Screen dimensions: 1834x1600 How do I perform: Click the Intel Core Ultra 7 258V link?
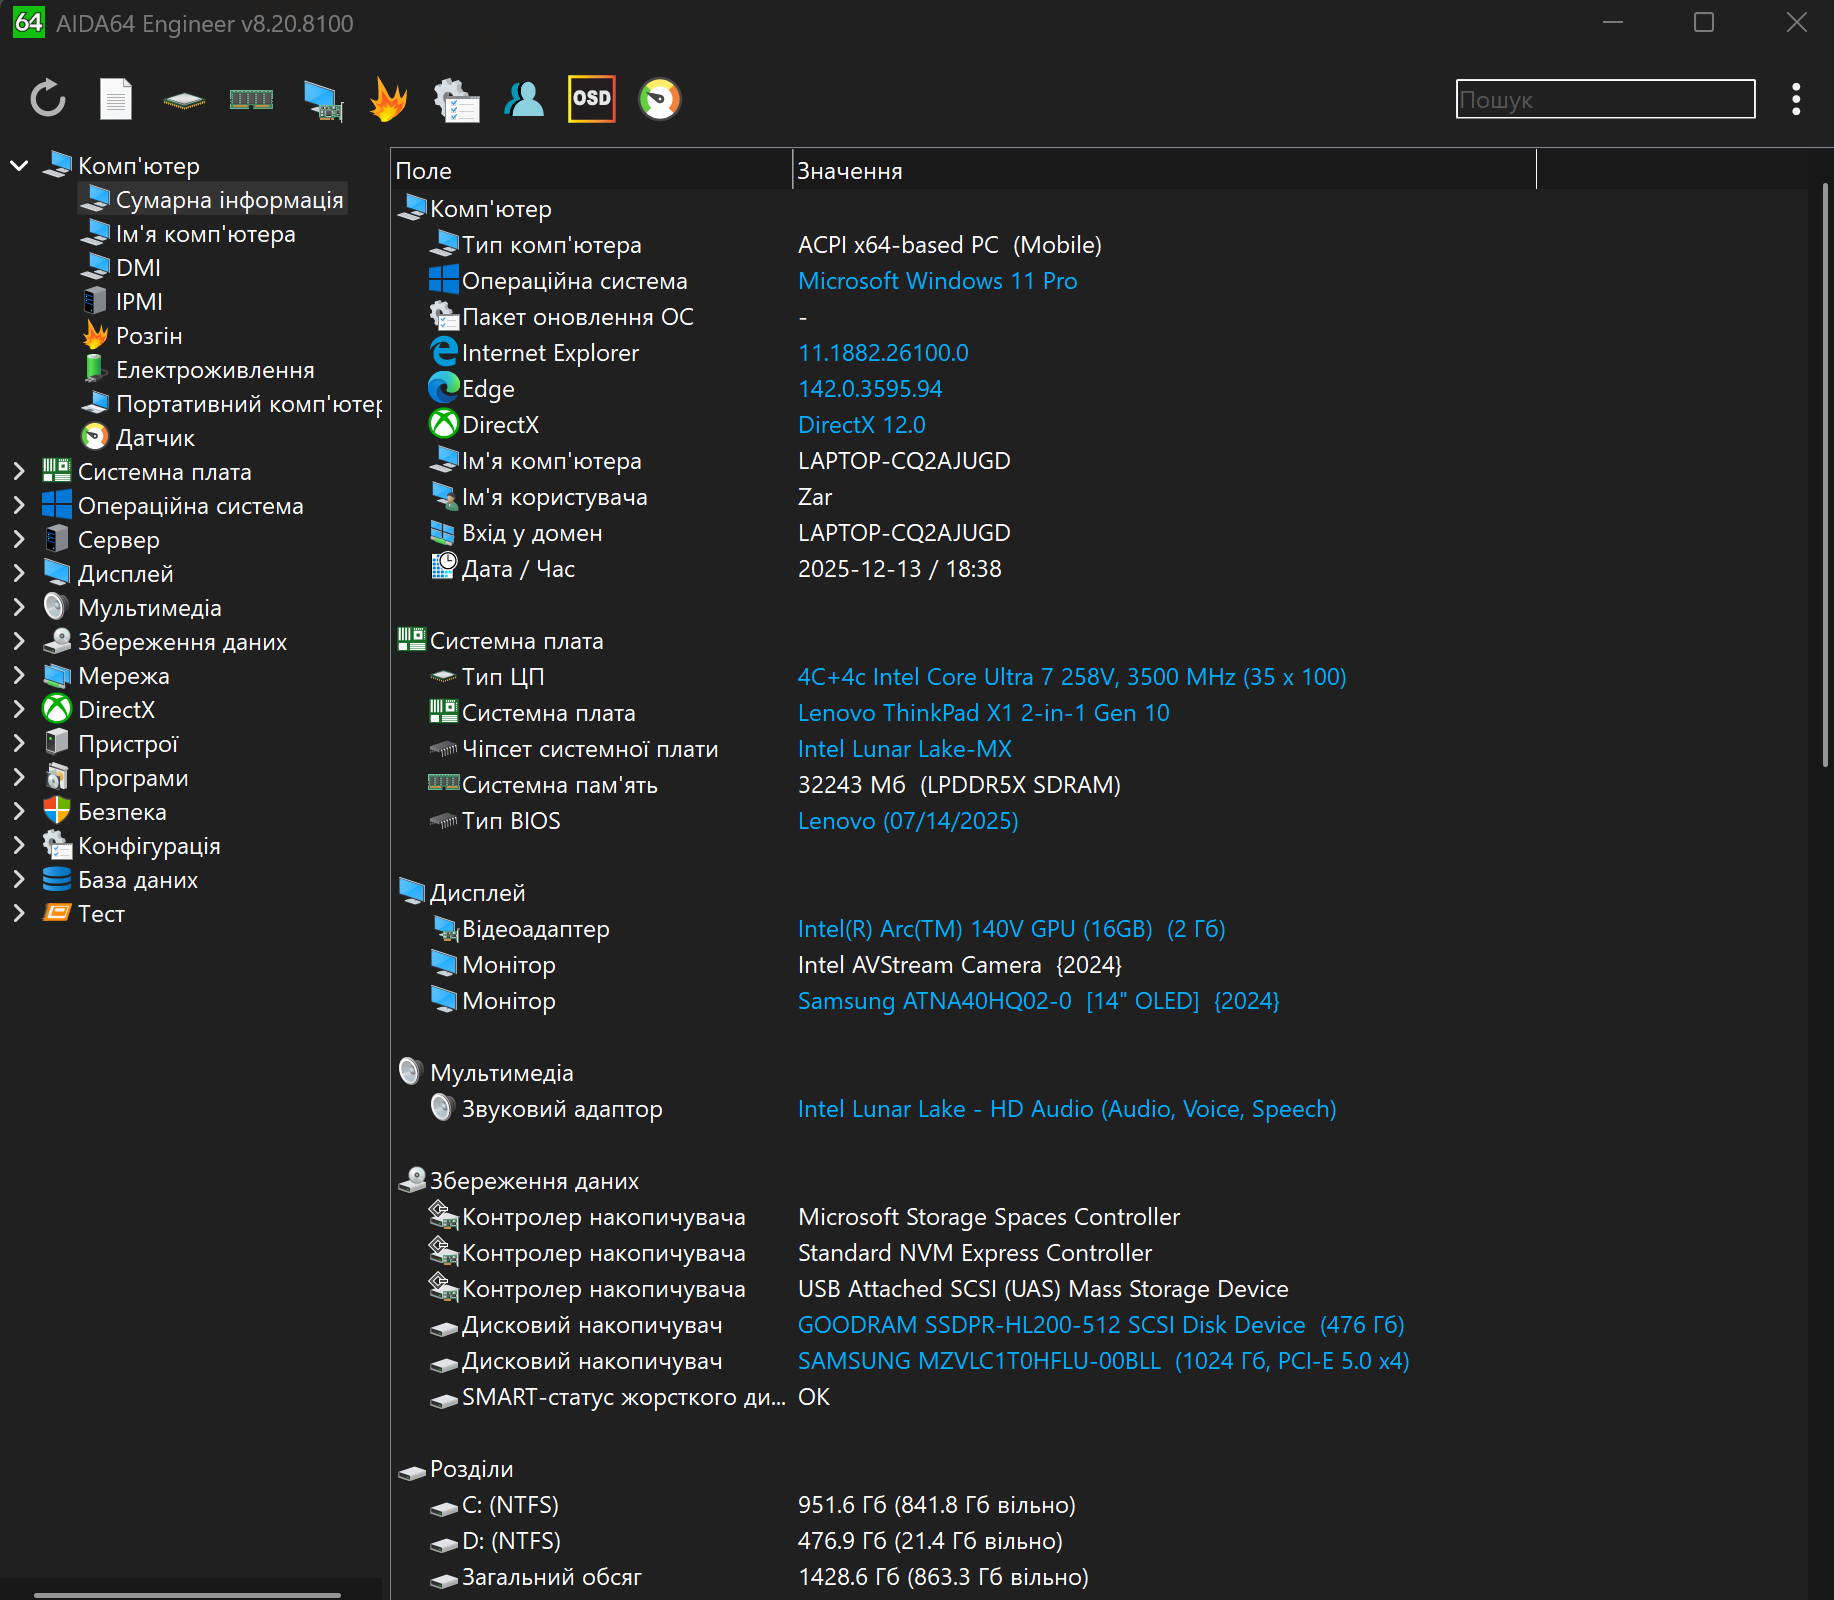coord(1071,677)
